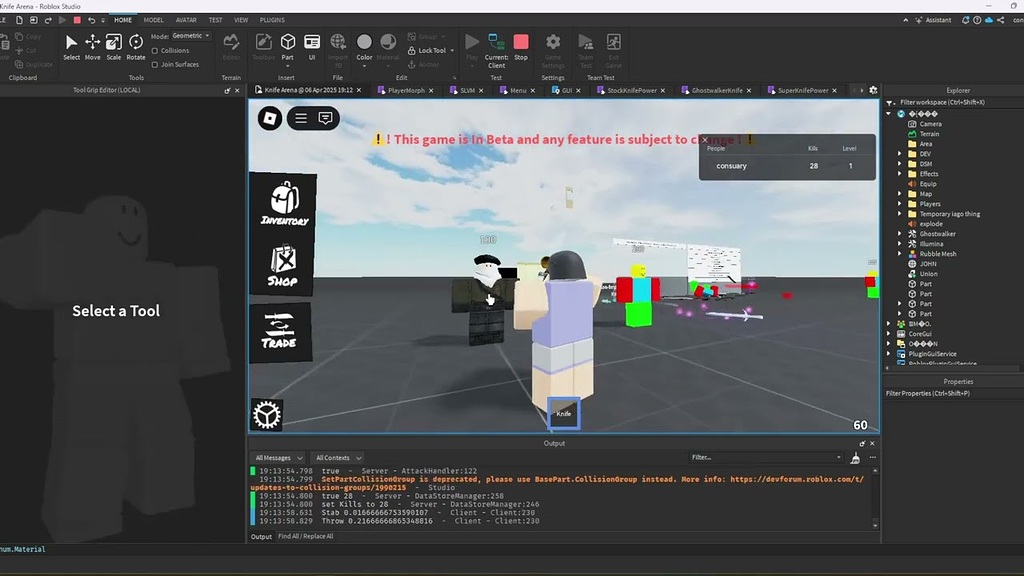This screenshot has width=1024, height=576.
Task: Insert a new Part
Action: pyautogui.click(x=287, y=43)
